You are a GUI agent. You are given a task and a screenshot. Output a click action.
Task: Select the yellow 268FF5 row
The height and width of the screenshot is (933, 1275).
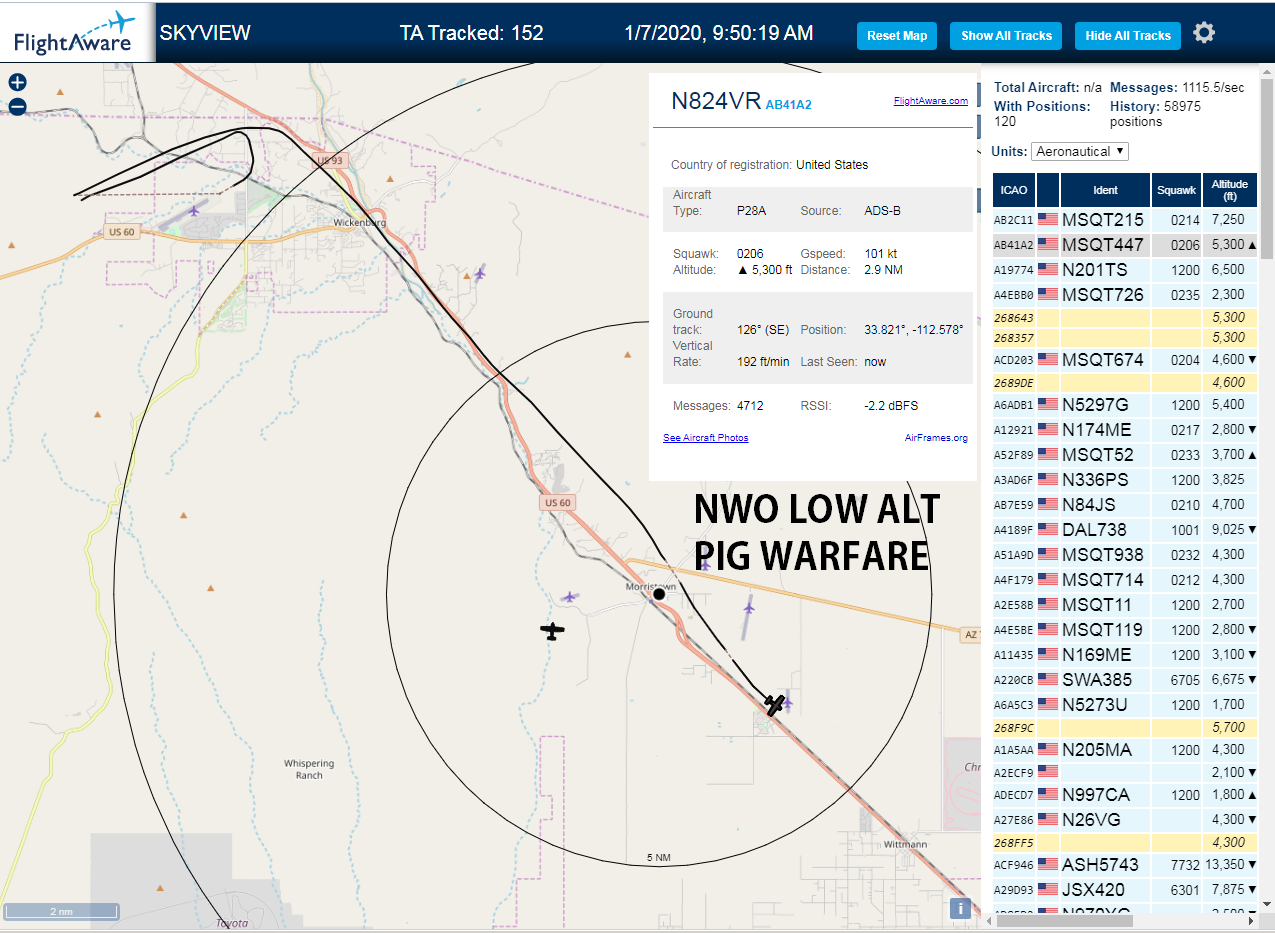(1125, 842)
